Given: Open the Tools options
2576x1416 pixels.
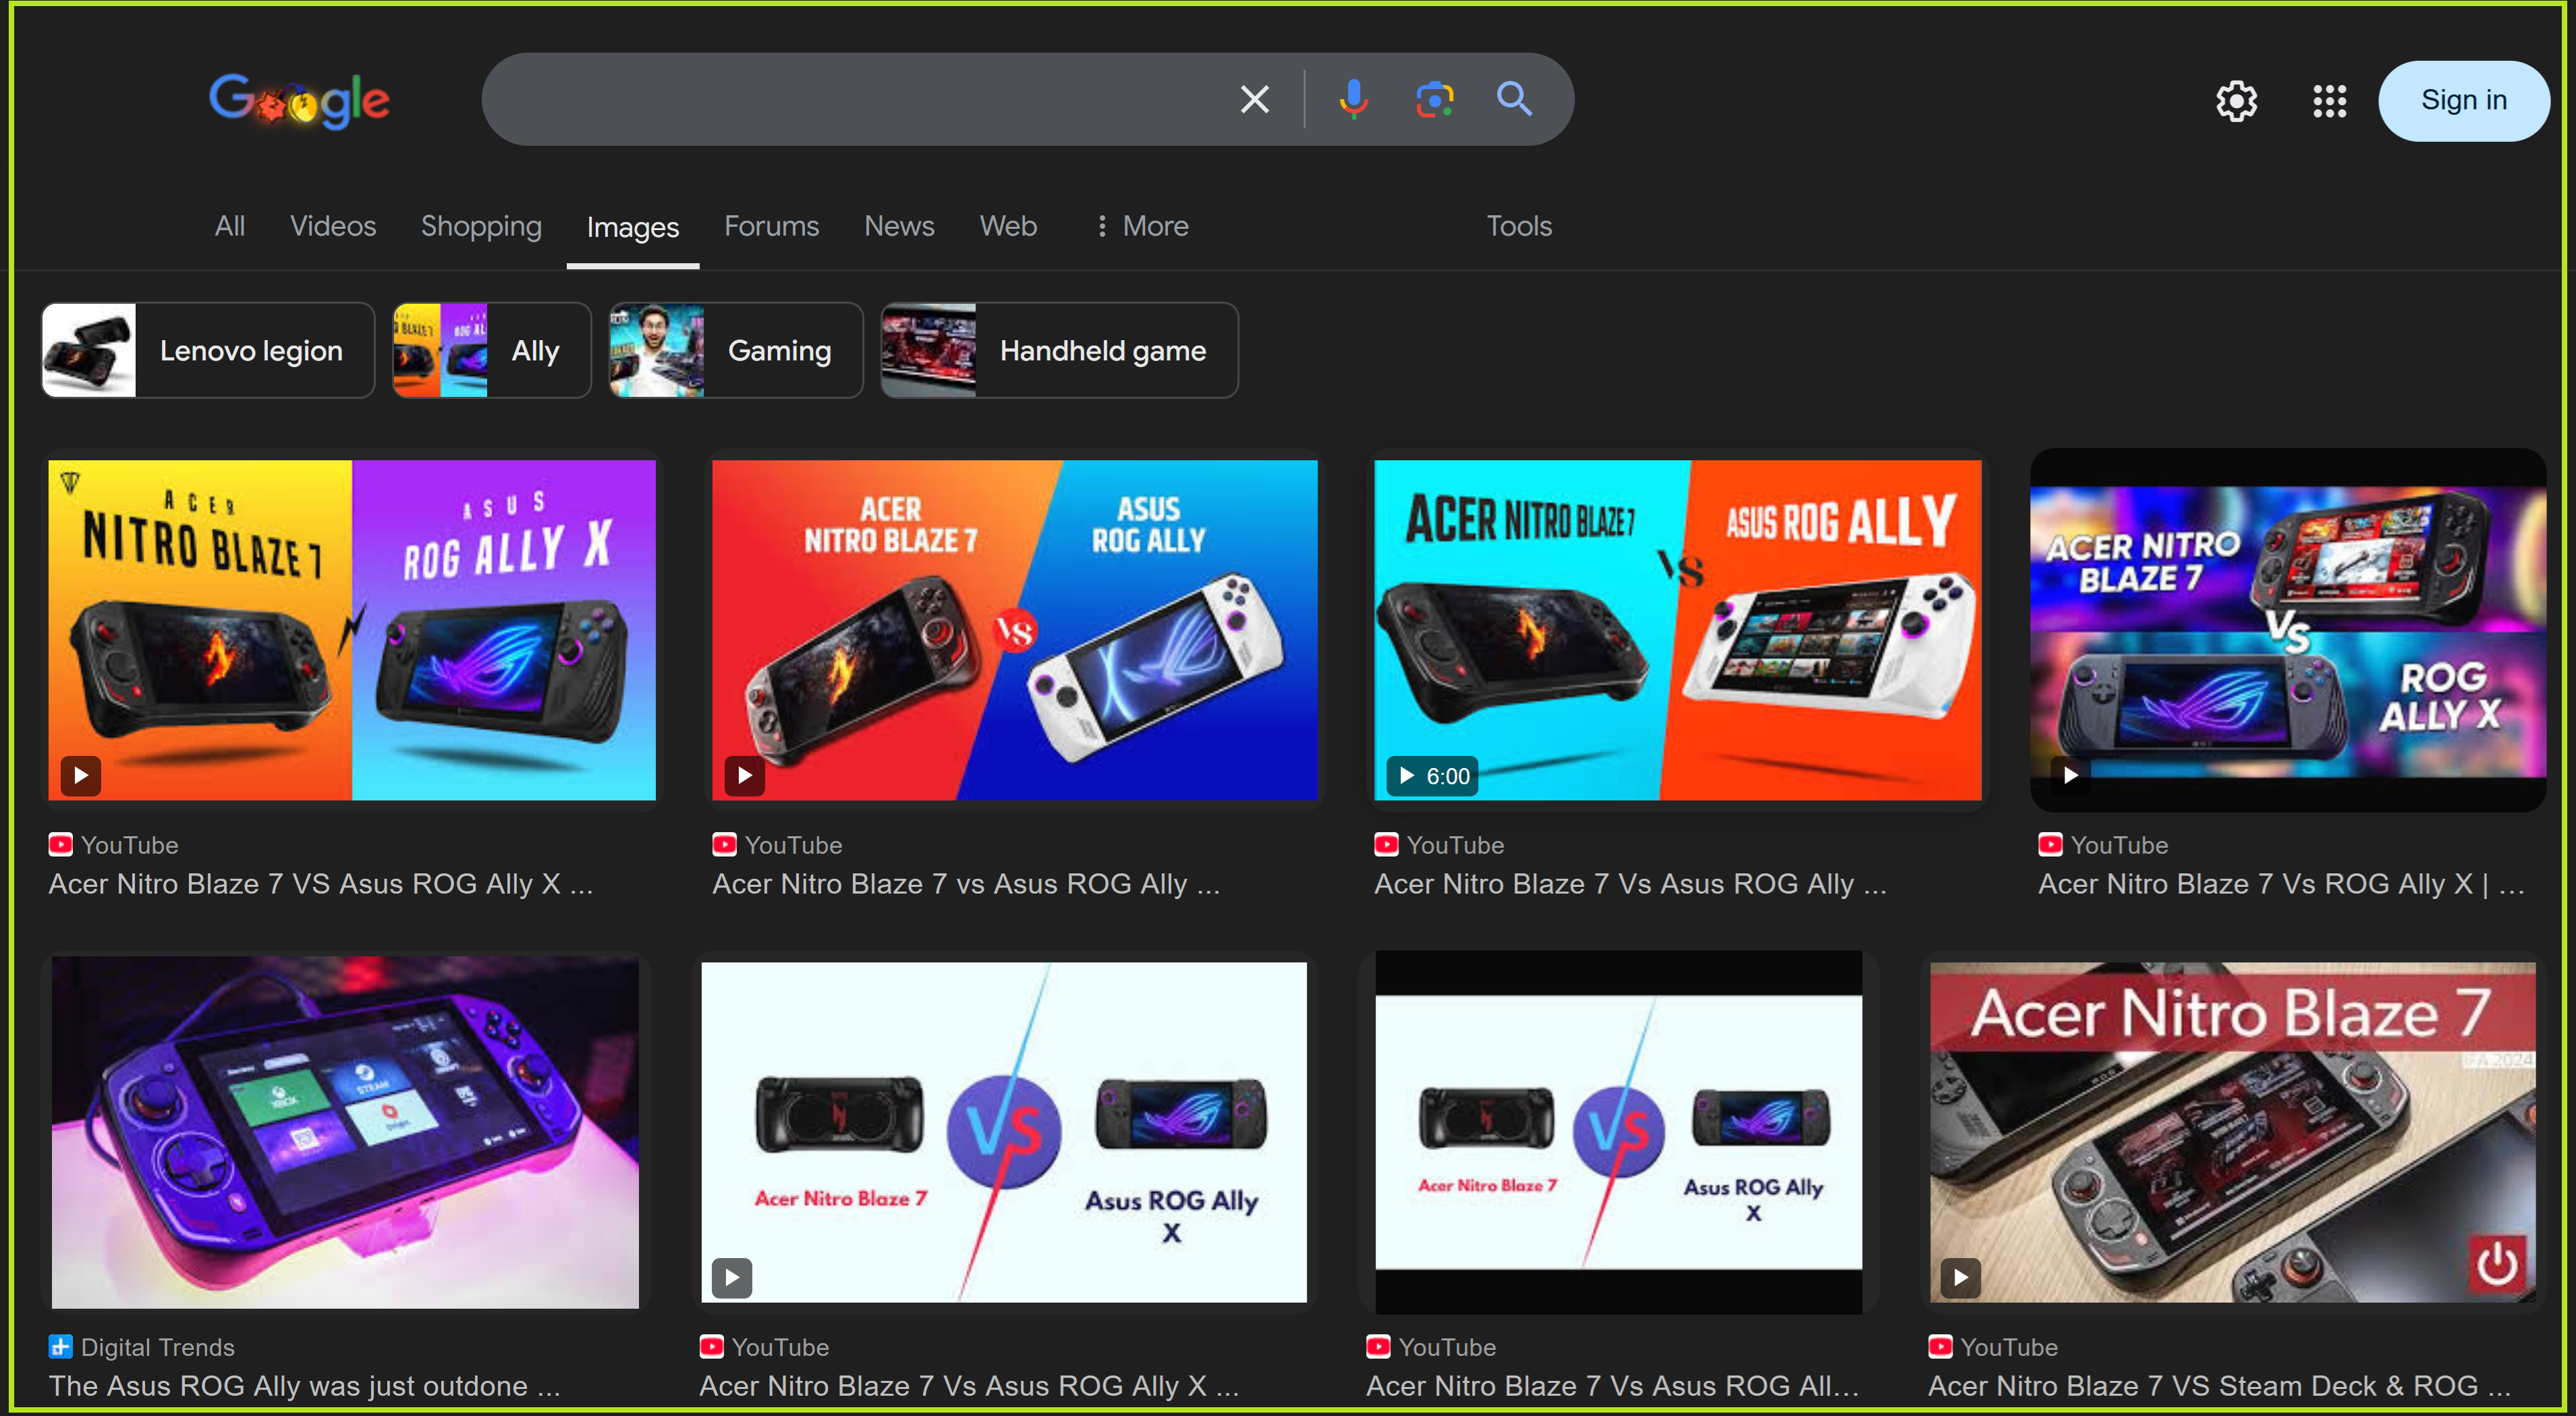Looking at the screenshot, I should coord(1519,226).
